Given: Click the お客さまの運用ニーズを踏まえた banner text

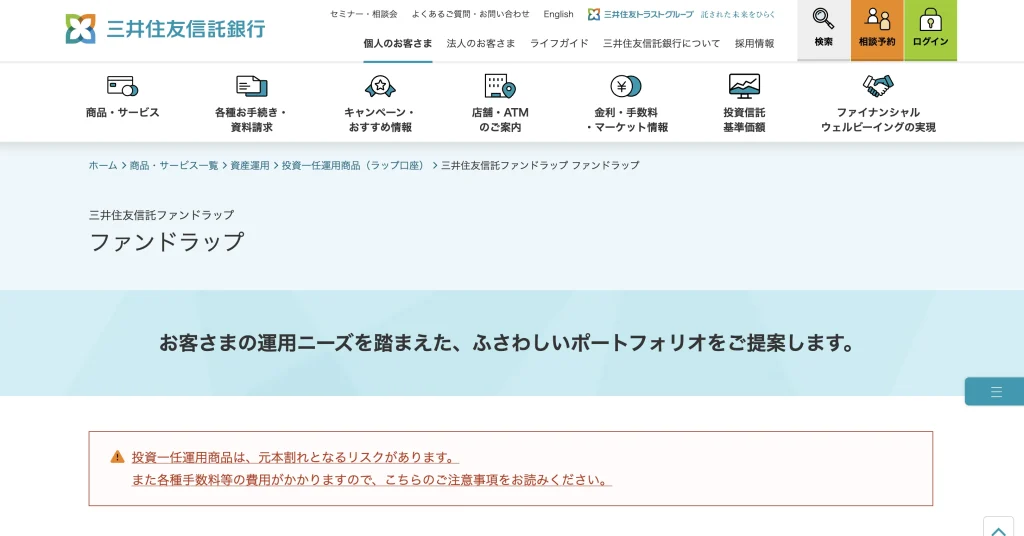Looking at the screenshot, I should (x=506, y=343).
